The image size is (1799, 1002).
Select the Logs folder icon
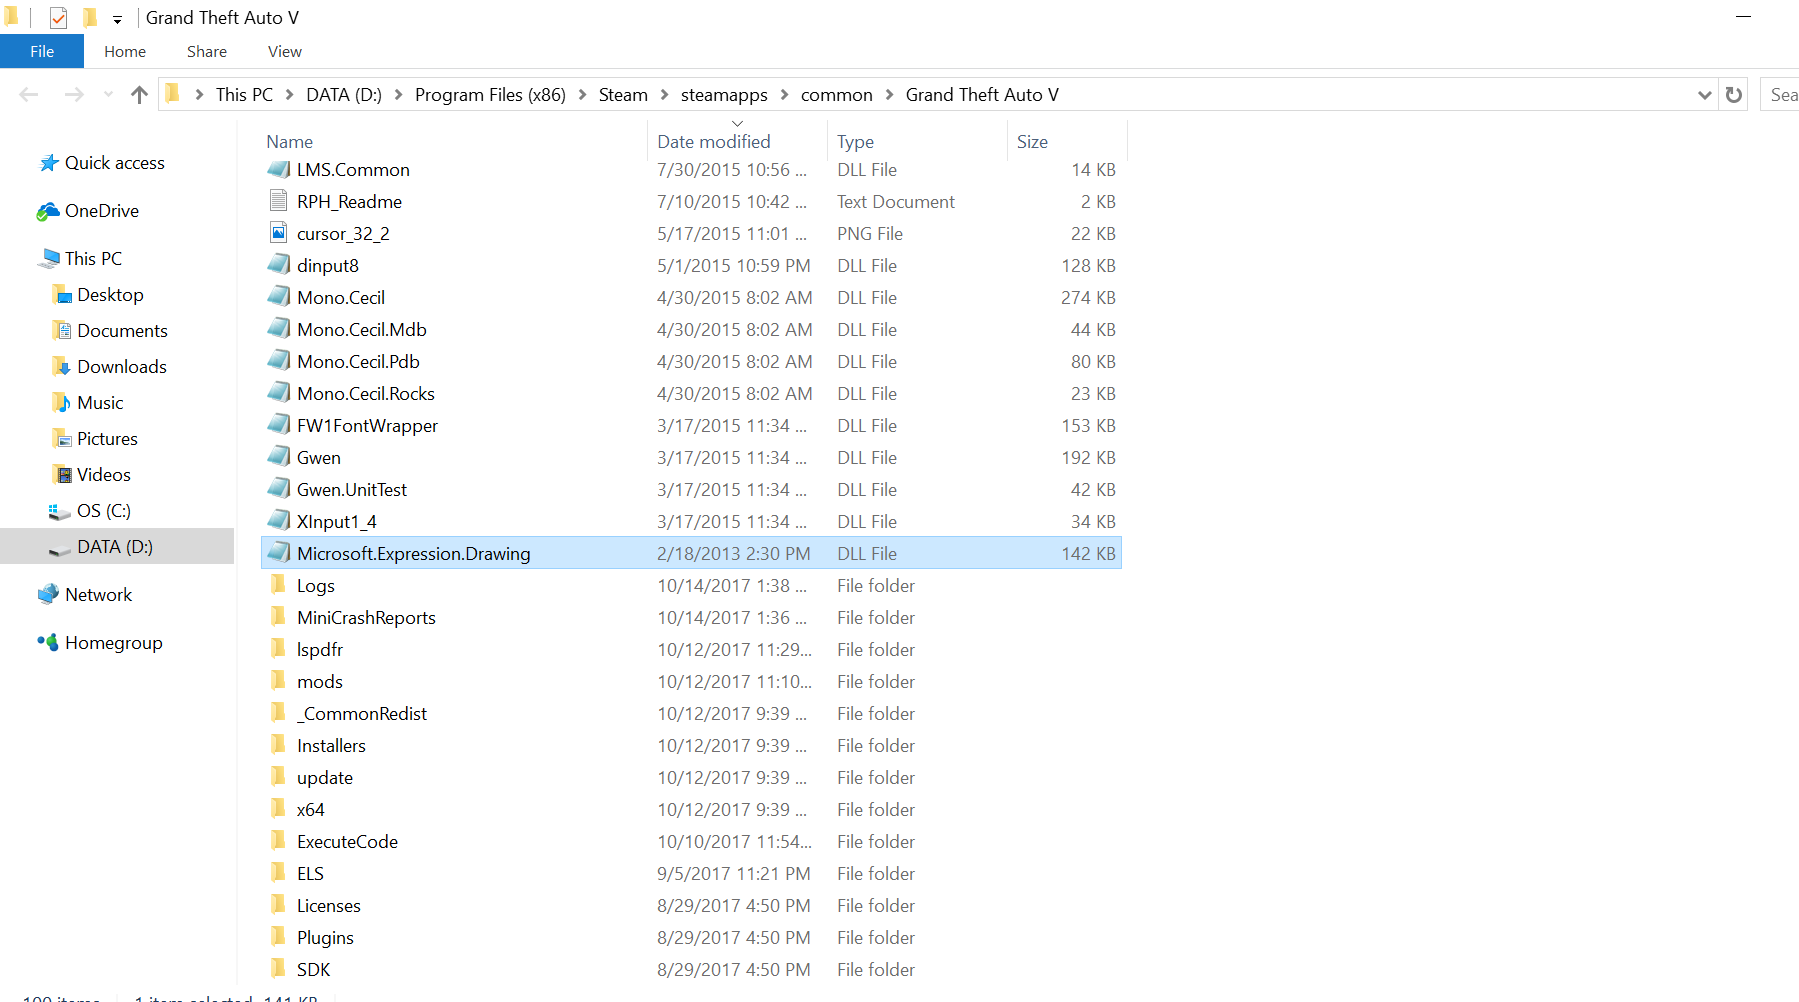point(279,585)
